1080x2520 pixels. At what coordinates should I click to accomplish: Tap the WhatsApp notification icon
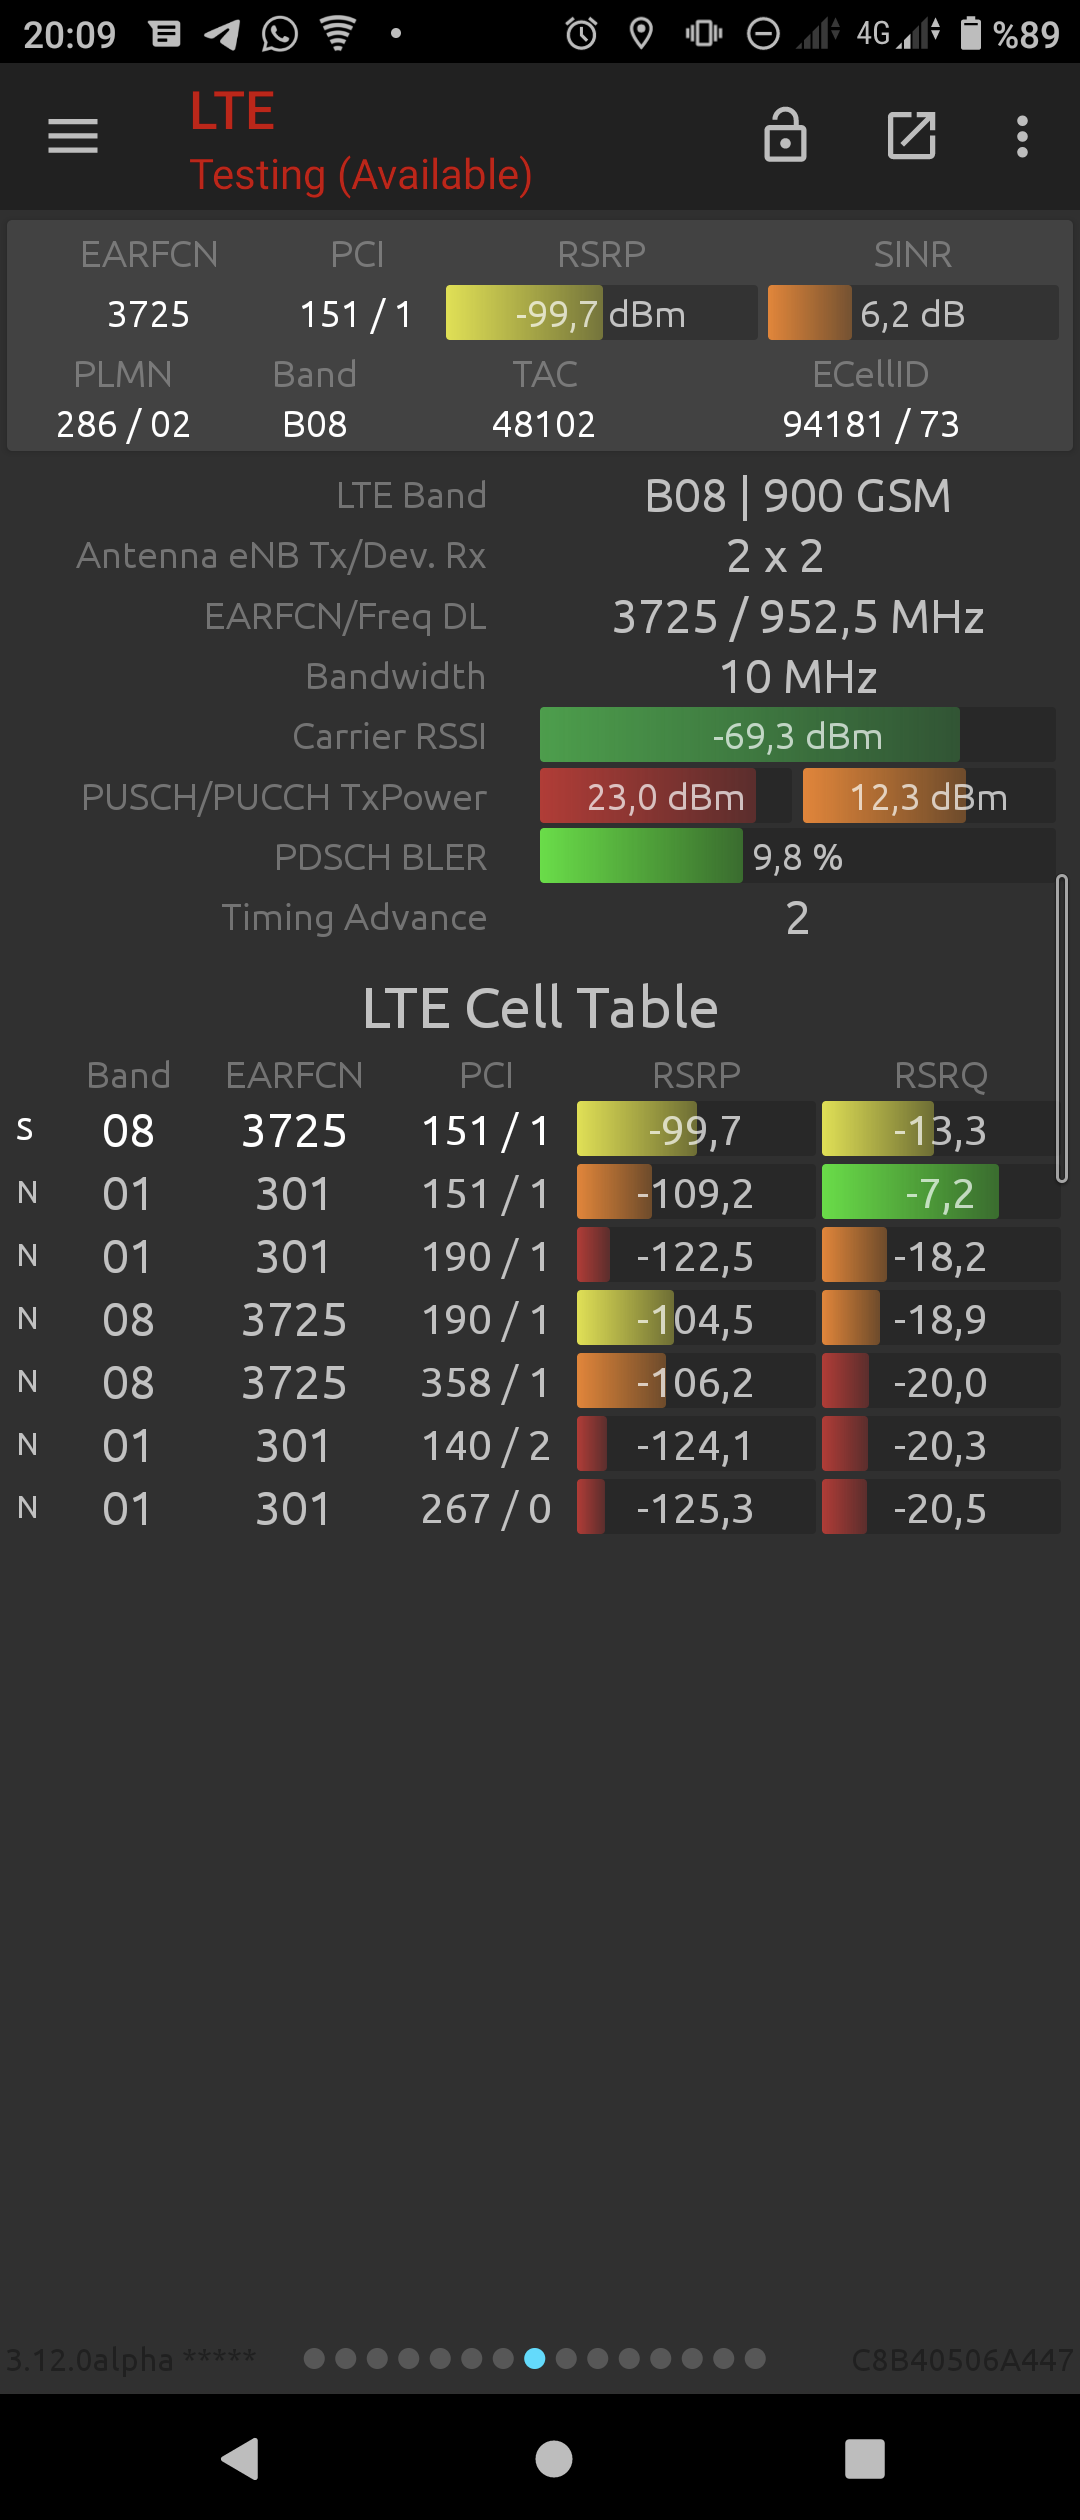click(x=280, y=34)
